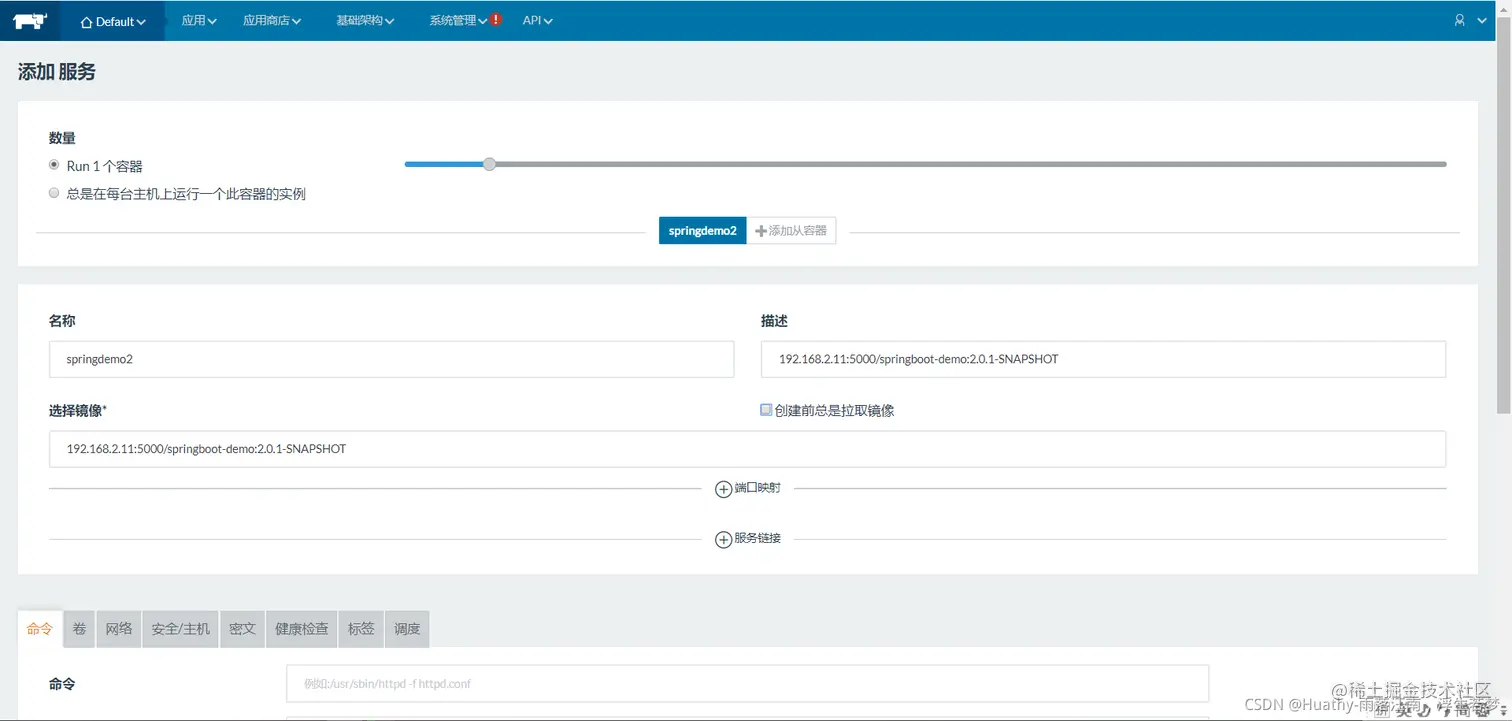Open the 应用商店 menu
The height and width of the screenshot is (721, 1512).
coord(272,20)
